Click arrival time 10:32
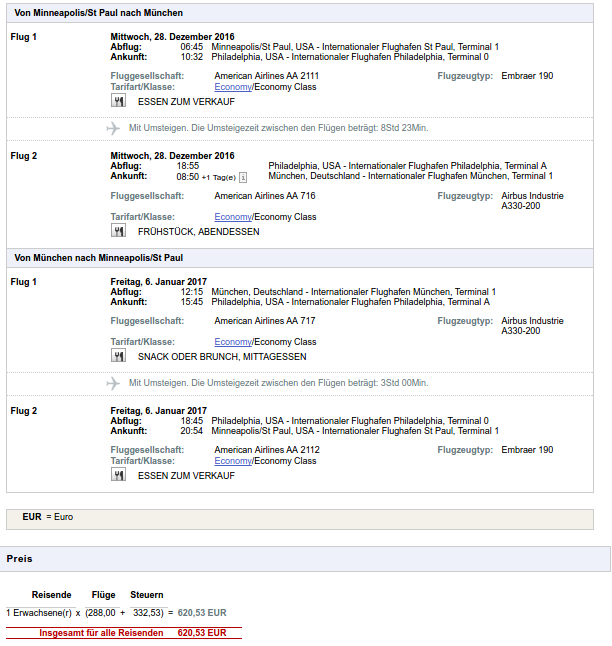The width and height of the screenshot is (612, 646). tap(192, 57)
